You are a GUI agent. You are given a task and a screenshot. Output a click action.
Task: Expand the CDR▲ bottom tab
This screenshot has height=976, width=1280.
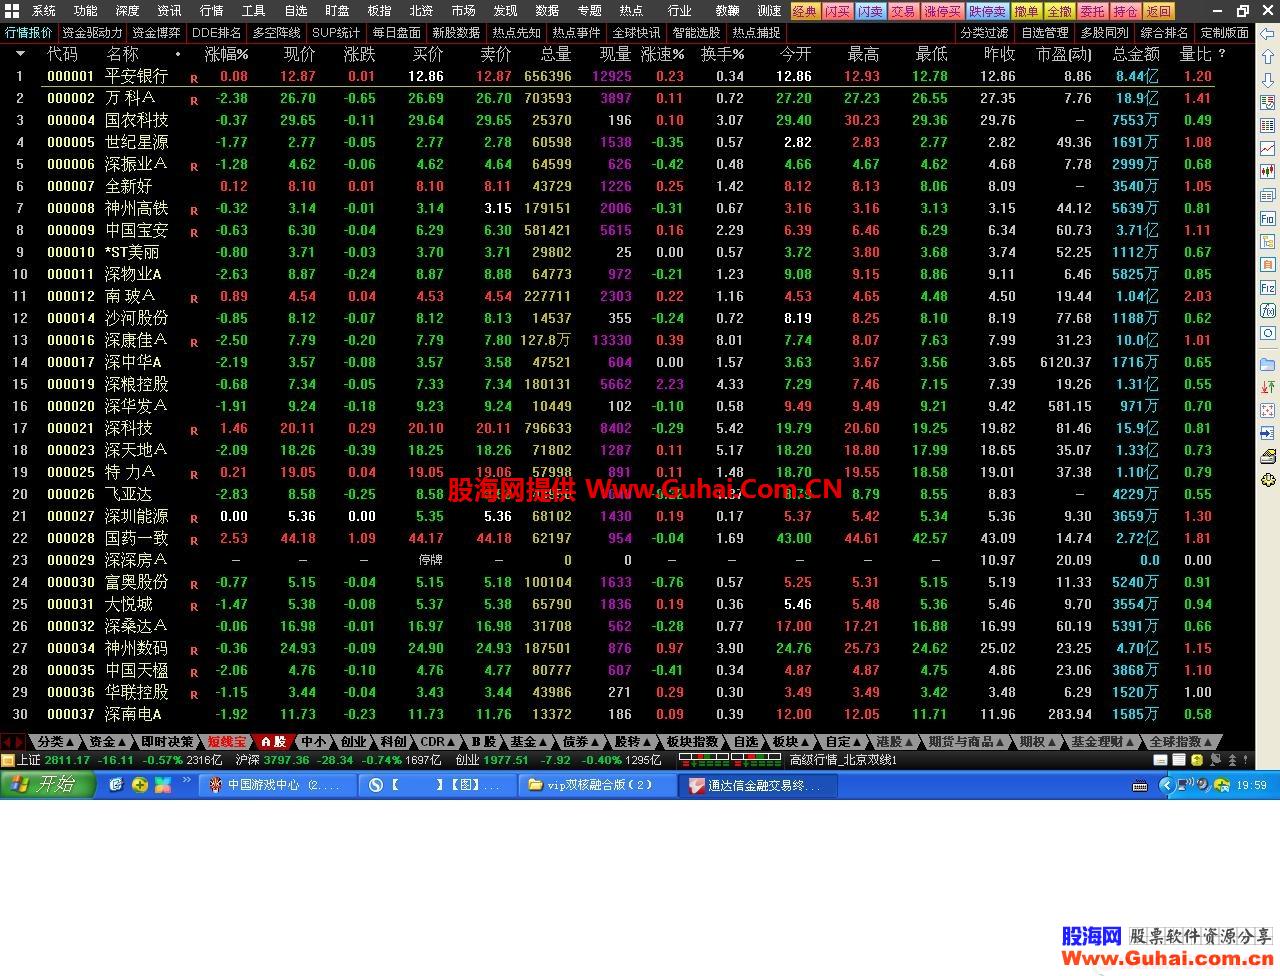pyautogui.click(x=438, y=742)
